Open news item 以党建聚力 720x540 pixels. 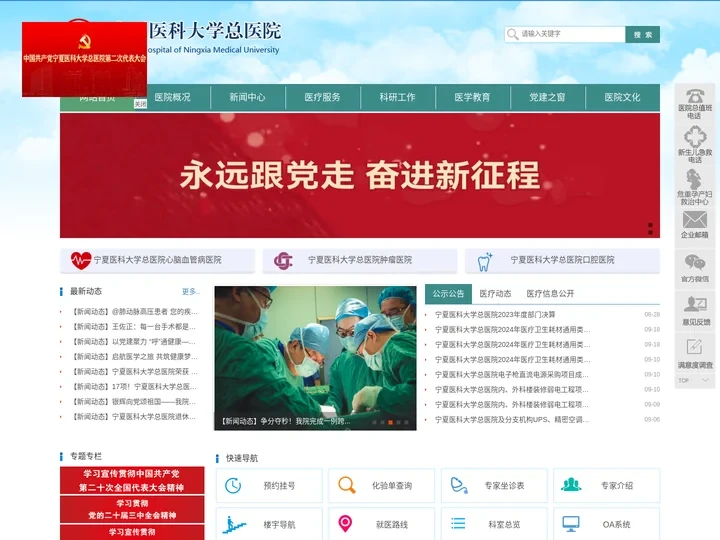tap(134, 342)
